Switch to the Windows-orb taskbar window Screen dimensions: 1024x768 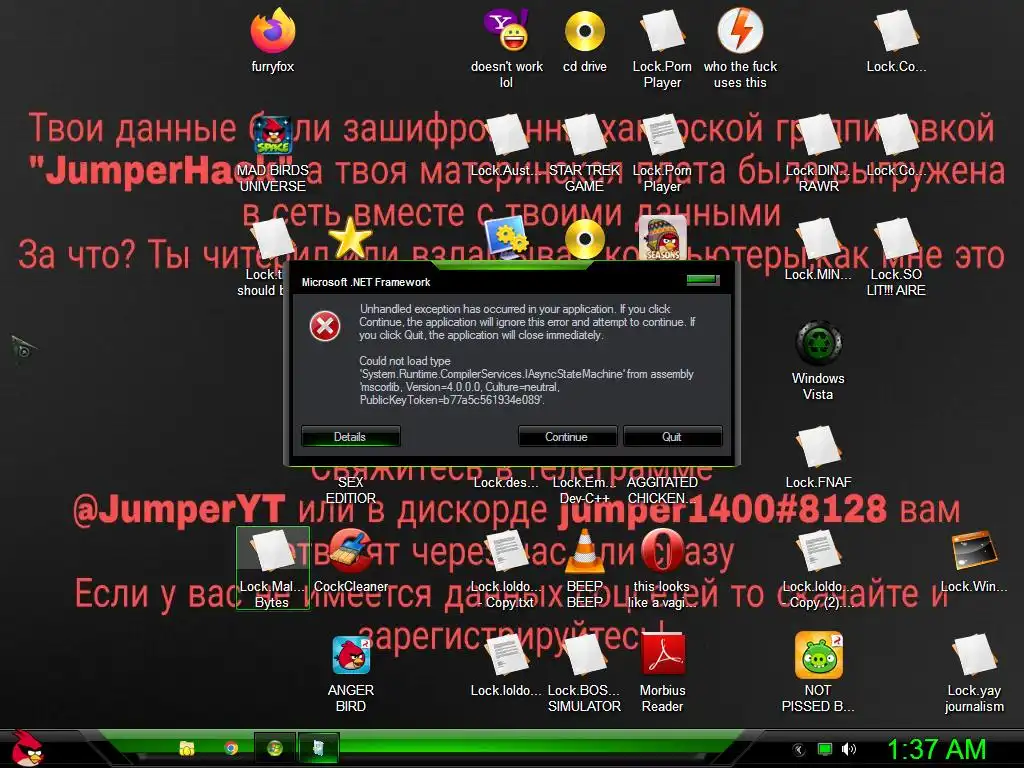click(274, 748)
